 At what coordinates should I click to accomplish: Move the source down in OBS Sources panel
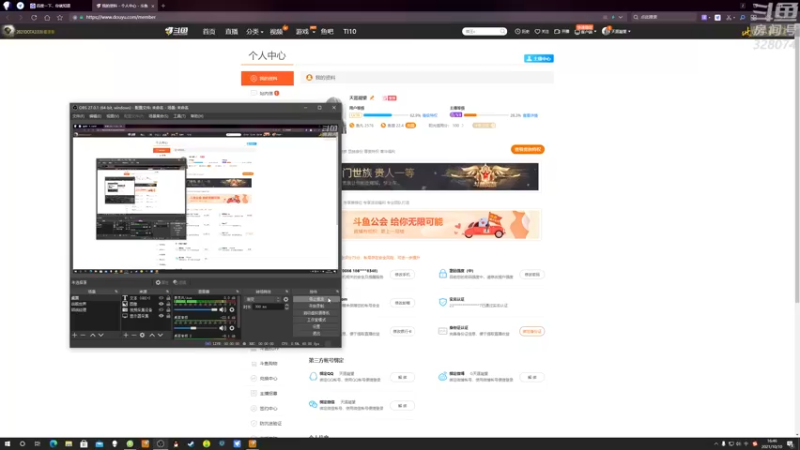click(160, 335)
